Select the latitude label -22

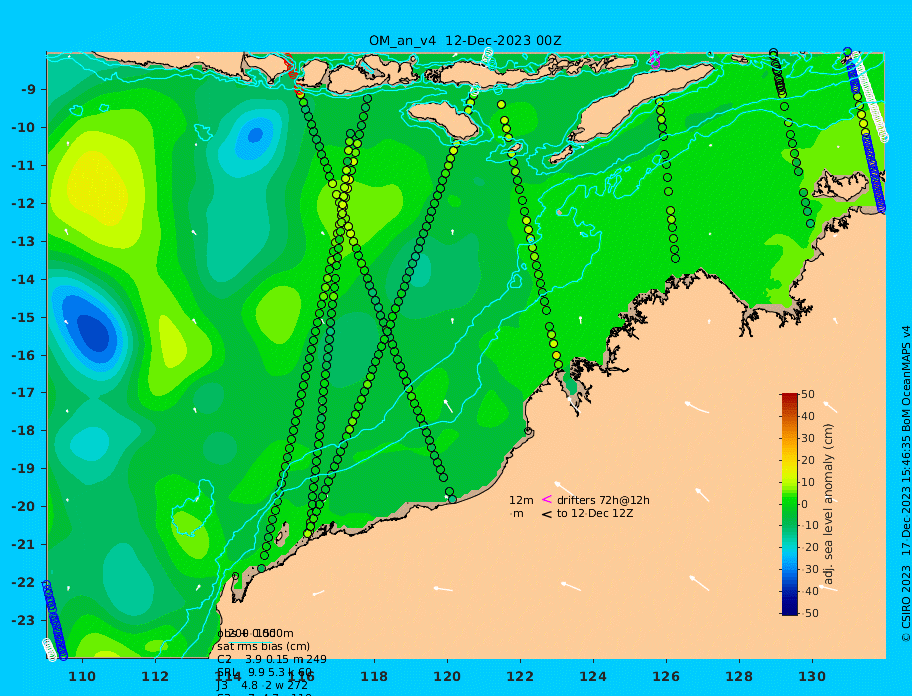(x=23, y=583)
